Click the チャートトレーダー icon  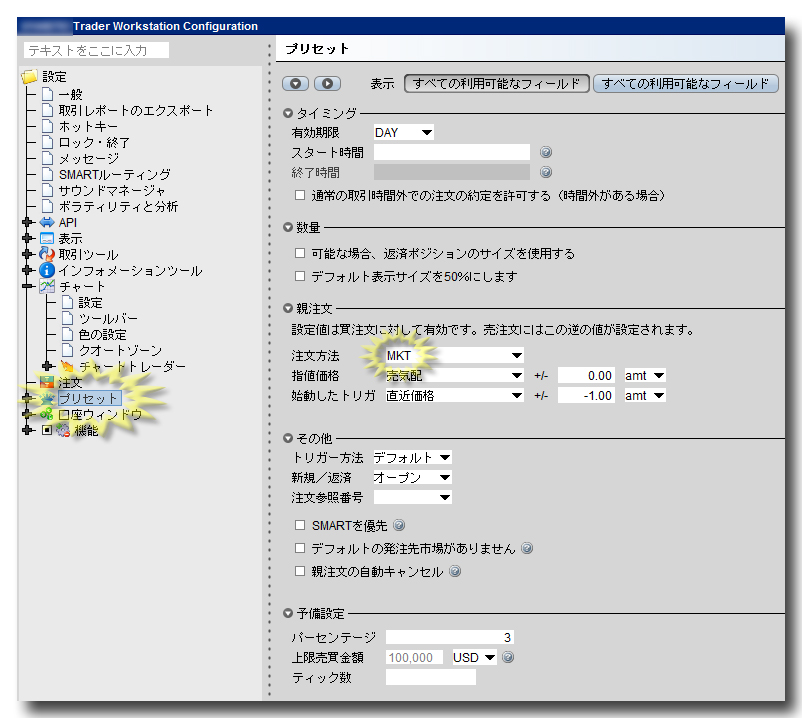[67, 366]
